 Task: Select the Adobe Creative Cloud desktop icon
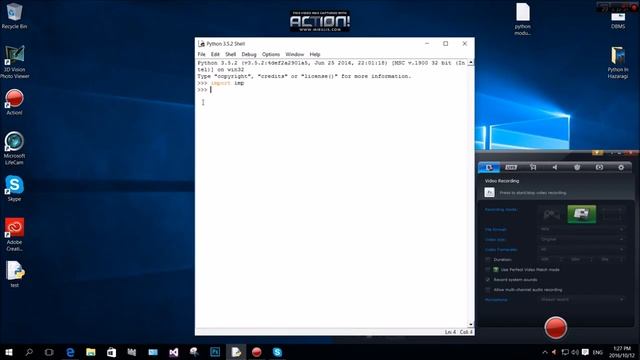click(14, 235)
